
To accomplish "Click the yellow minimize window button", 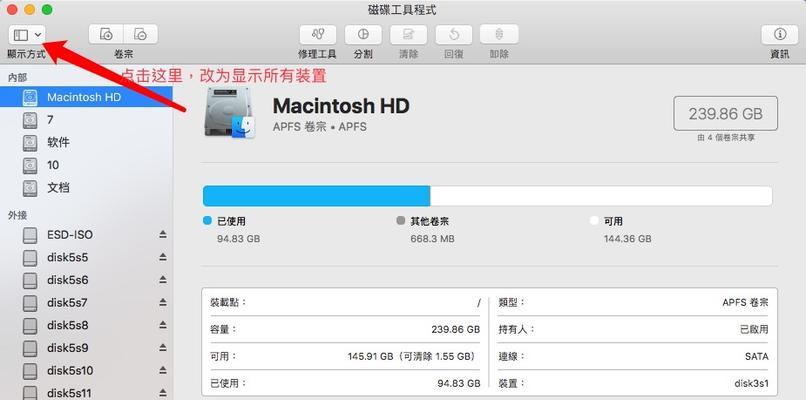I will coord(30,9).
